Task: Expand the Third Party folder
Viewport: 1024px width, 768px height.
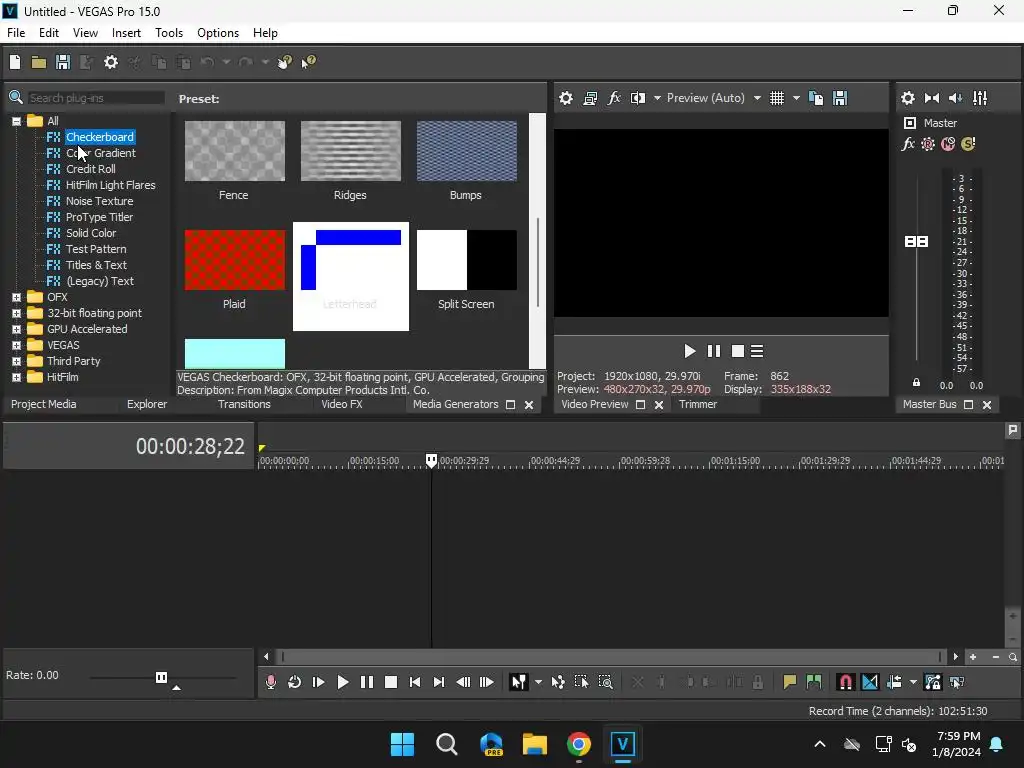Action: pos(16,361)
